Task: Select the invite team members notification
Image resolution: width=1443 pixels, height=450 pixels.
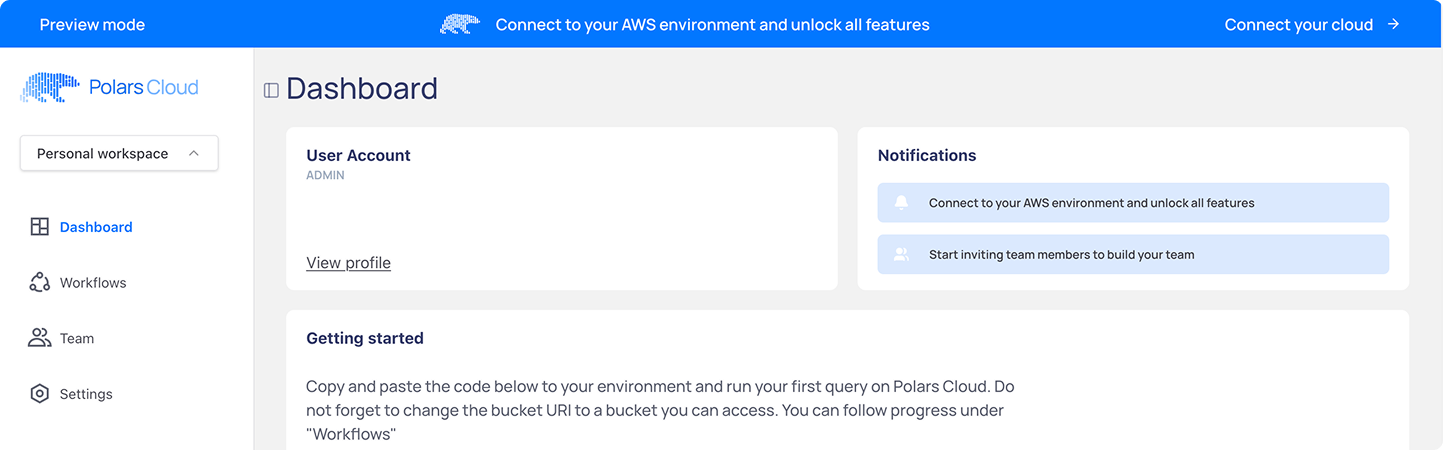Action: point(1133,255)
